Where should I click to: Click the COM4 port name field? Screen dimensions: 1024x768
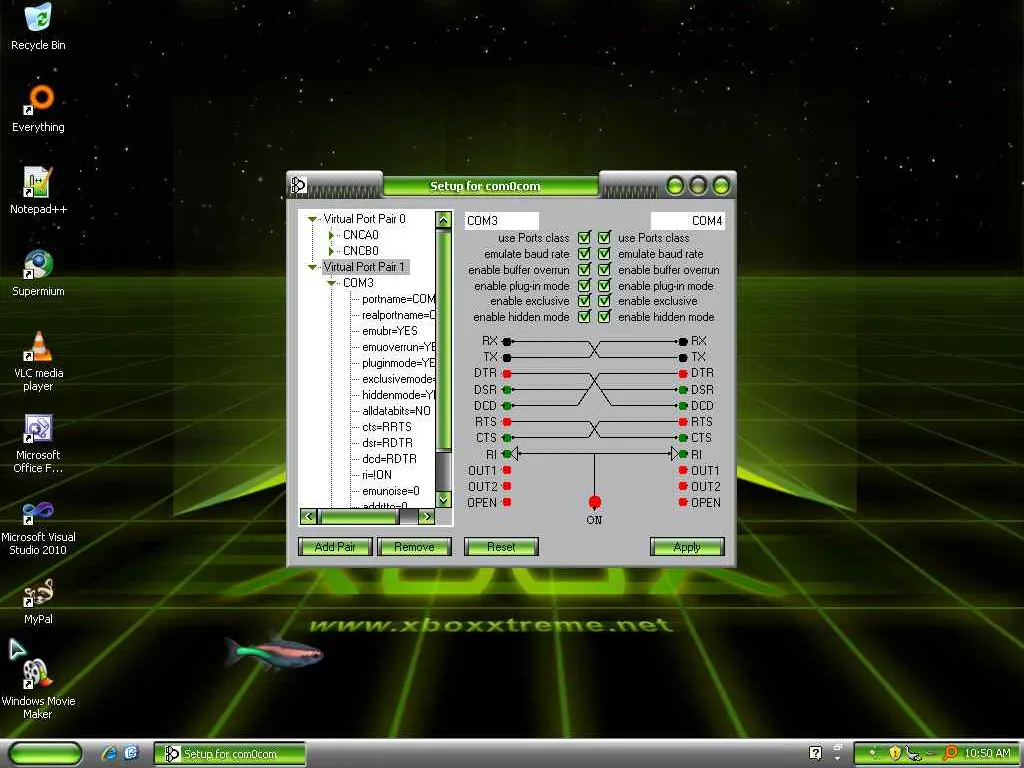(x=688, y=221)
